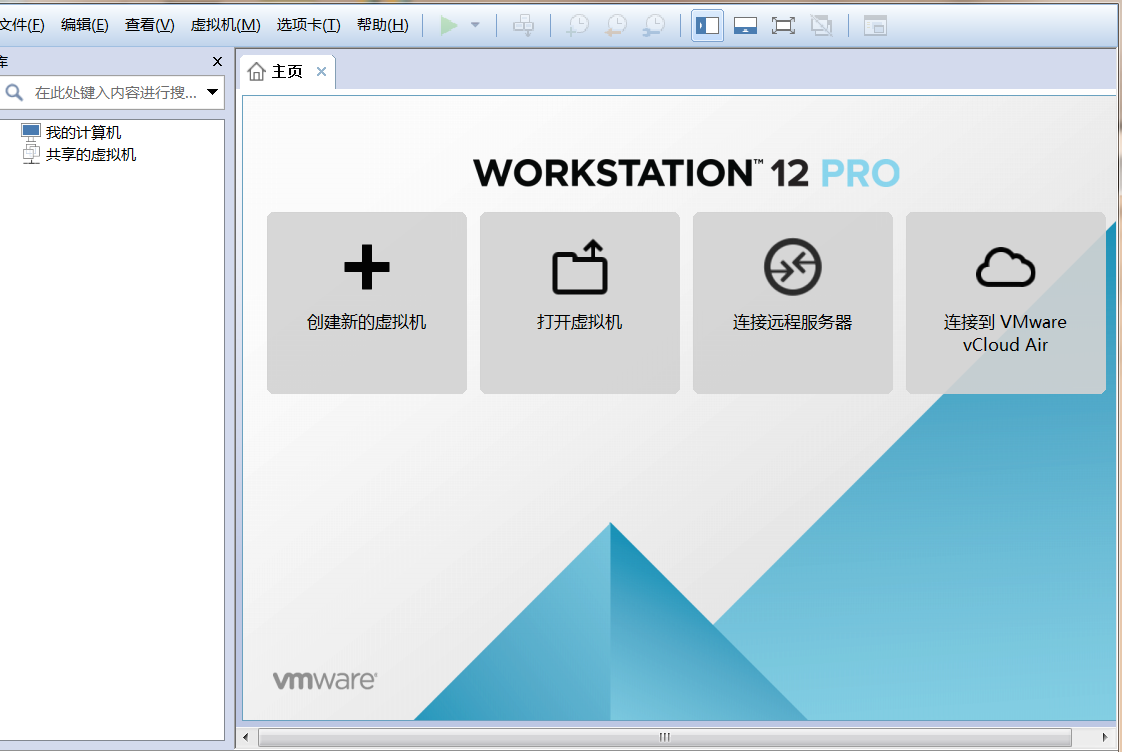Toggle the library sidebar view icon

(x=708, y=26)
